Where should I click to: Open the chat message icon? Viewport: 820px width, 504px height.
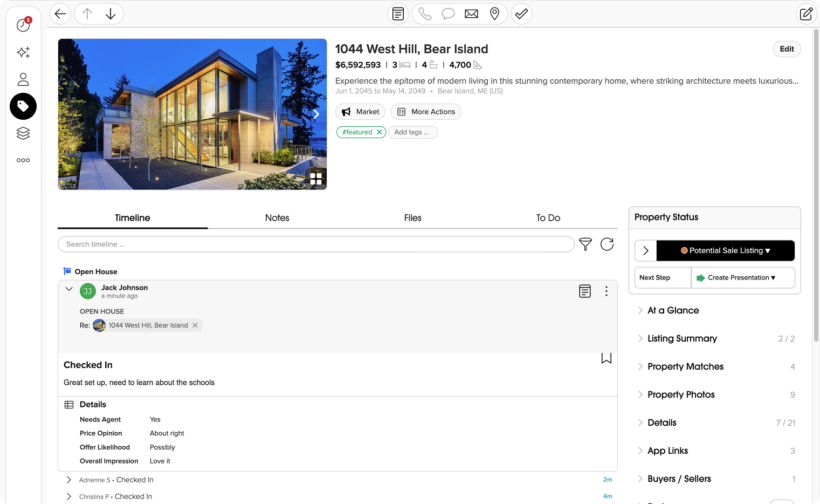[448, 14]
